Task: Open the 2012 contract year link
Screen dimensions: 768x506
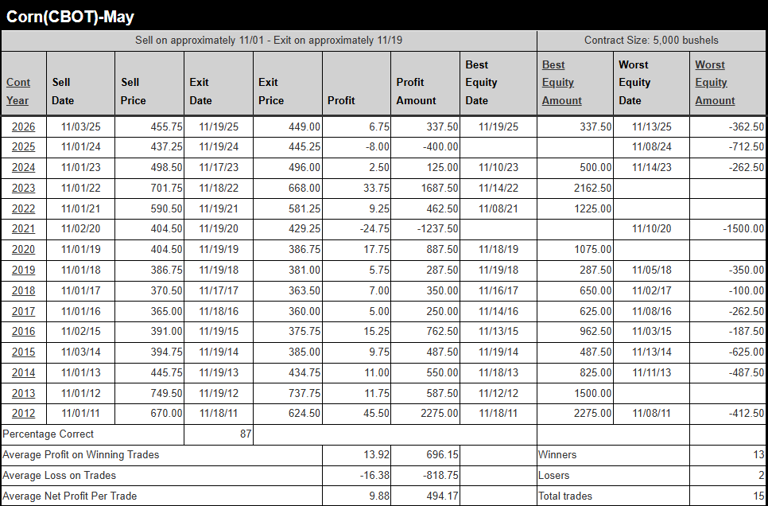Action: (x=24, y=413)
